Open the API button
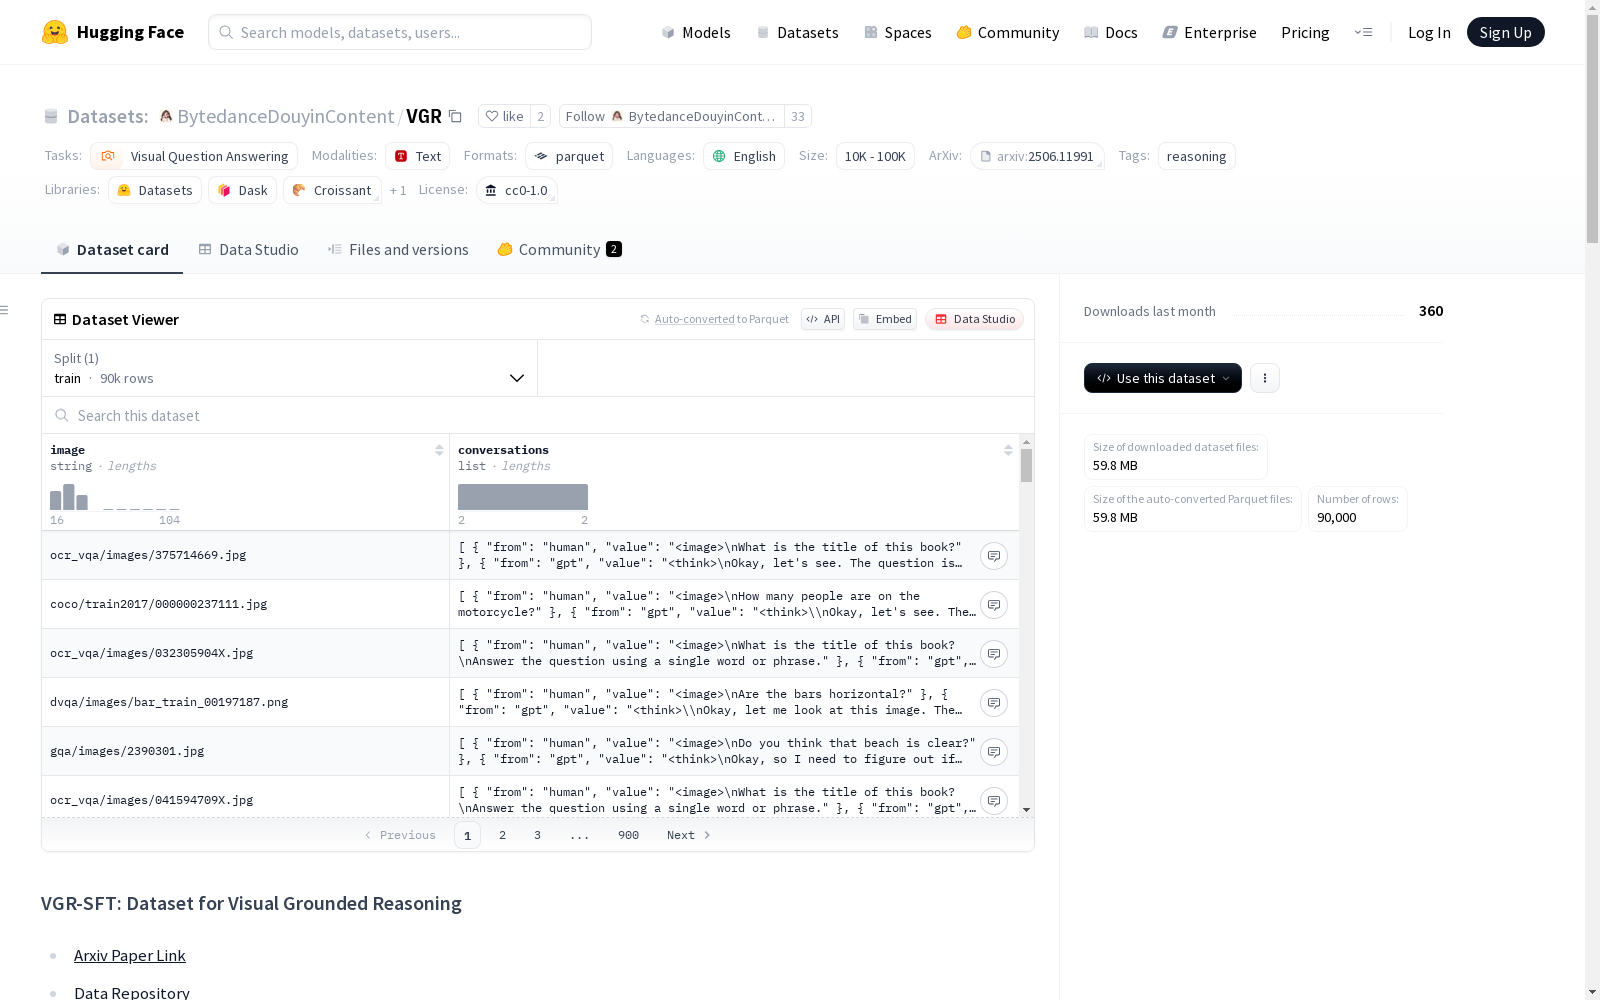This screenshot has width=1600, height=1000. coord(823,319)
